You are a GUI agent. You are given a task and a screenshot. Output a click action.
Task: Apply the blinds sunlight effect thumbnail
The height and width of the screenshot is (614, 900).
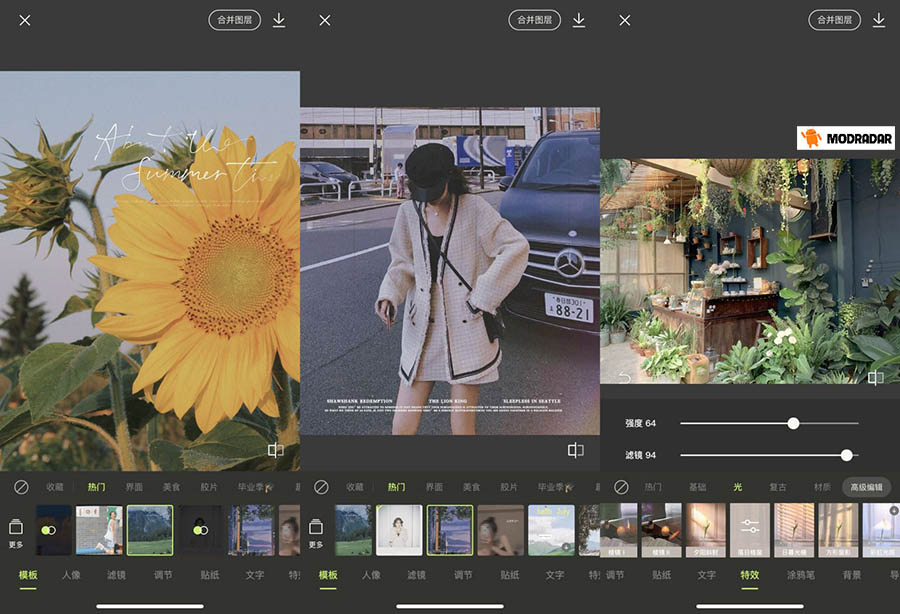(794, 530)
